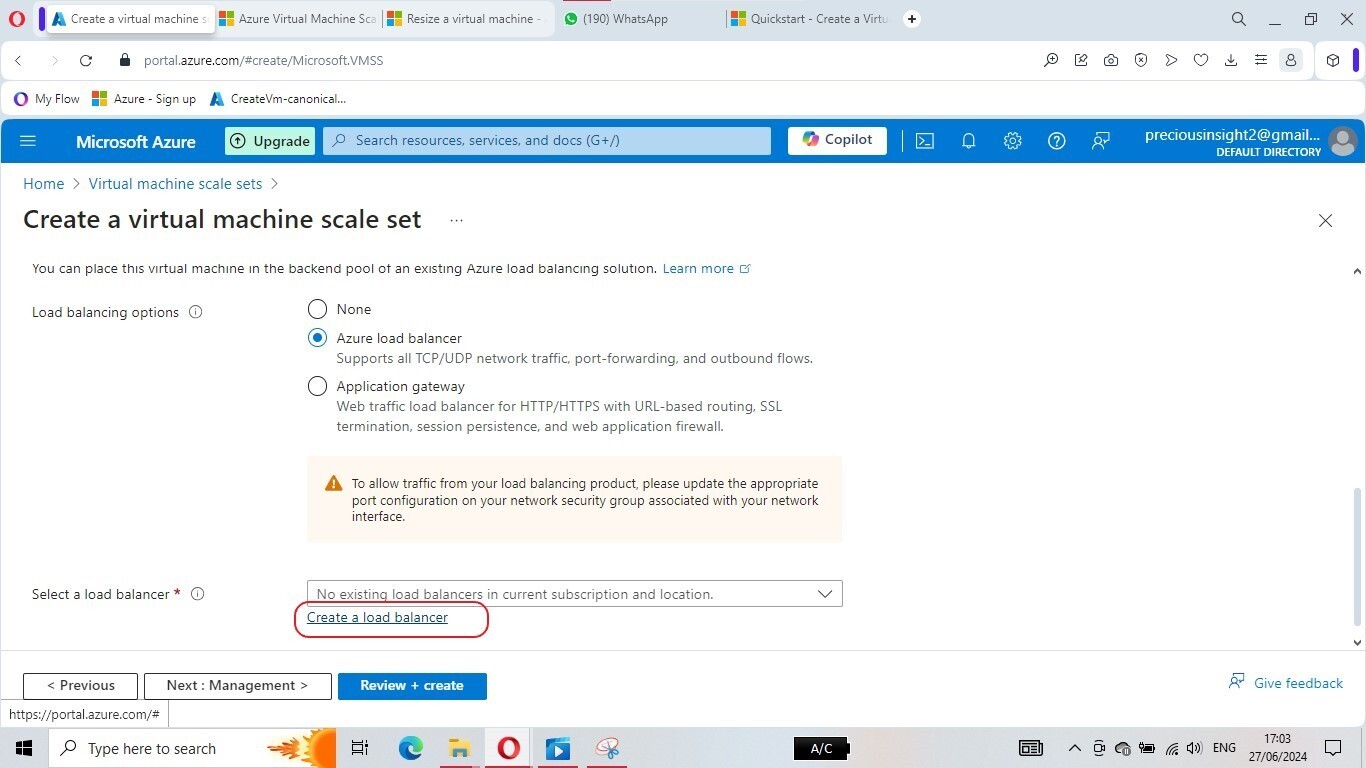Switch to the WhatsApp browser tab
This screenshot has width=1366, height=768.
(x=640, y=19)
